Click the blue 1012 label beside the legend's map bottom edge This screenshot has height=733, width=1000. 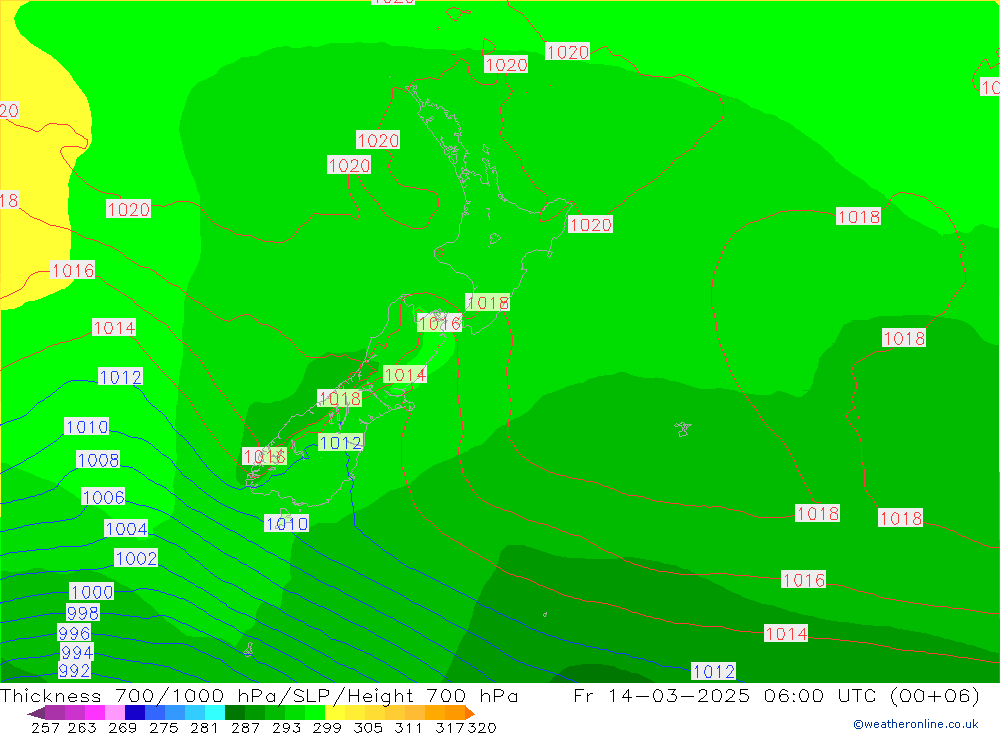[x=714, y=671]
